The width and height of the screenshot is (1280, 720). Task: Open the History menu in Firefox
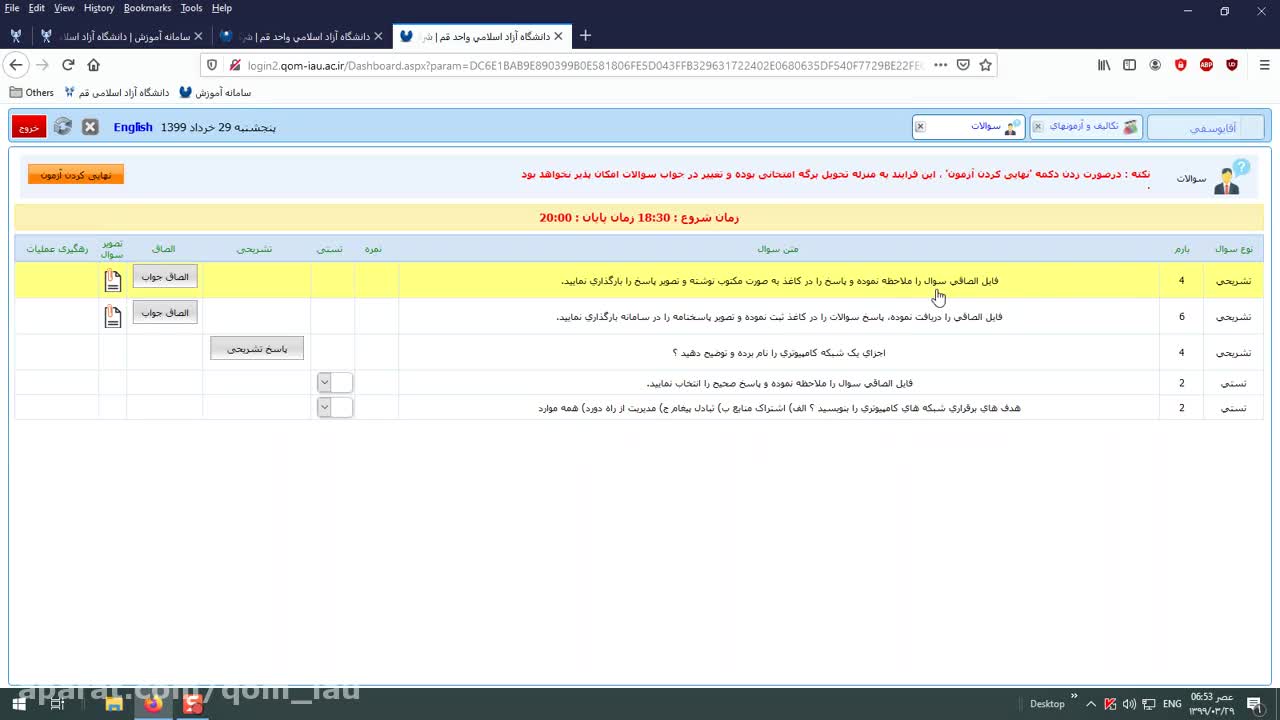[98, 8]
